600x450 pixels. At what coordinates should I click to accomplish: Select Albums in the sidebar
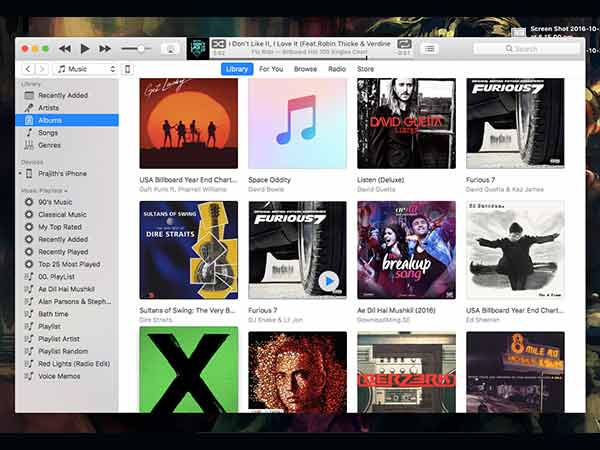[67, 120]
